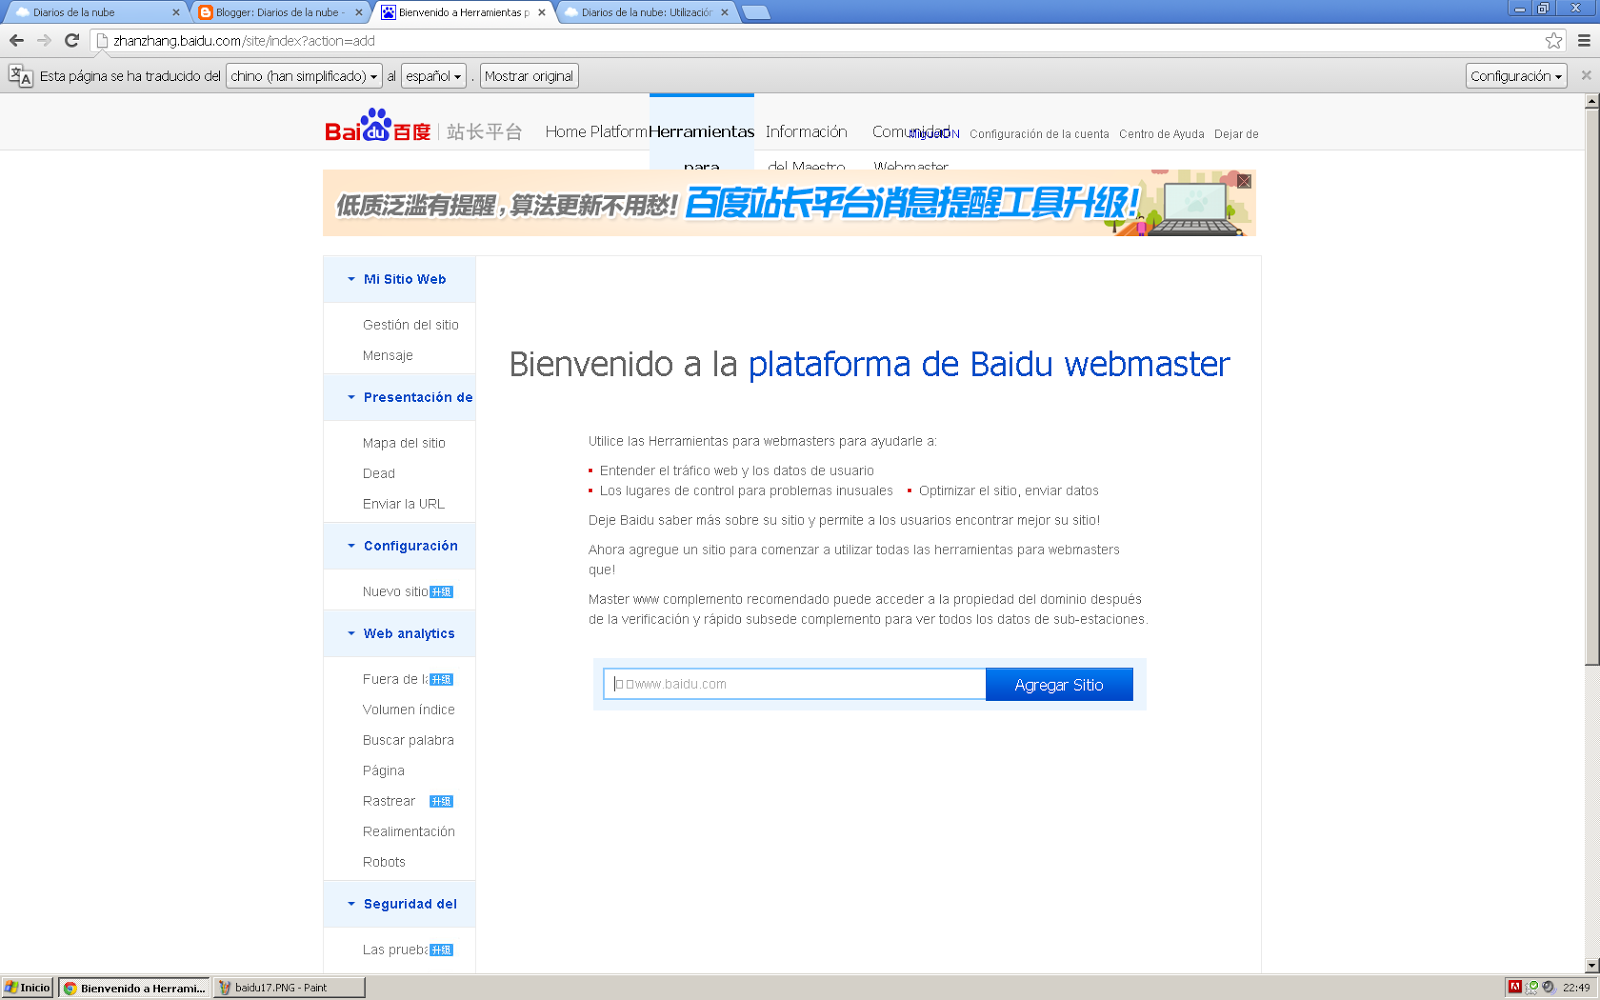Reload the page with the refresh icon
Screen dimensions: 1600x1000
[72, 41]
